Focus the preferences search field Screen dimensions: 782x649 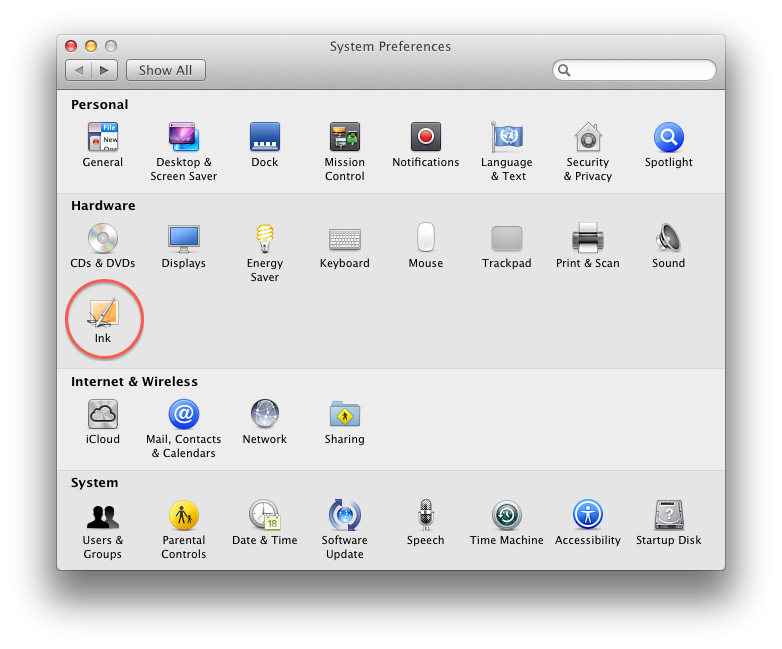(x=634, y=70)
